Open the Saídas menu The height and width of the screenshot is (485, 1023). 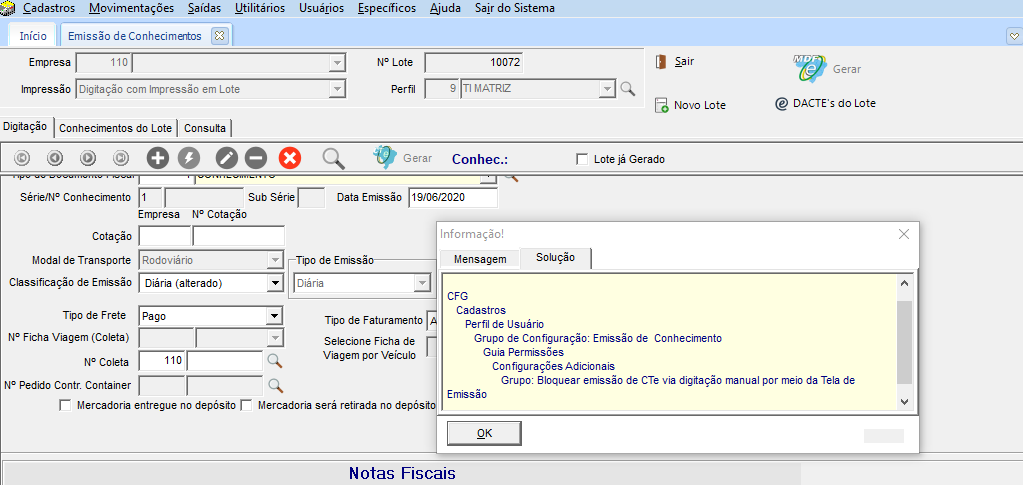(204, 8)
